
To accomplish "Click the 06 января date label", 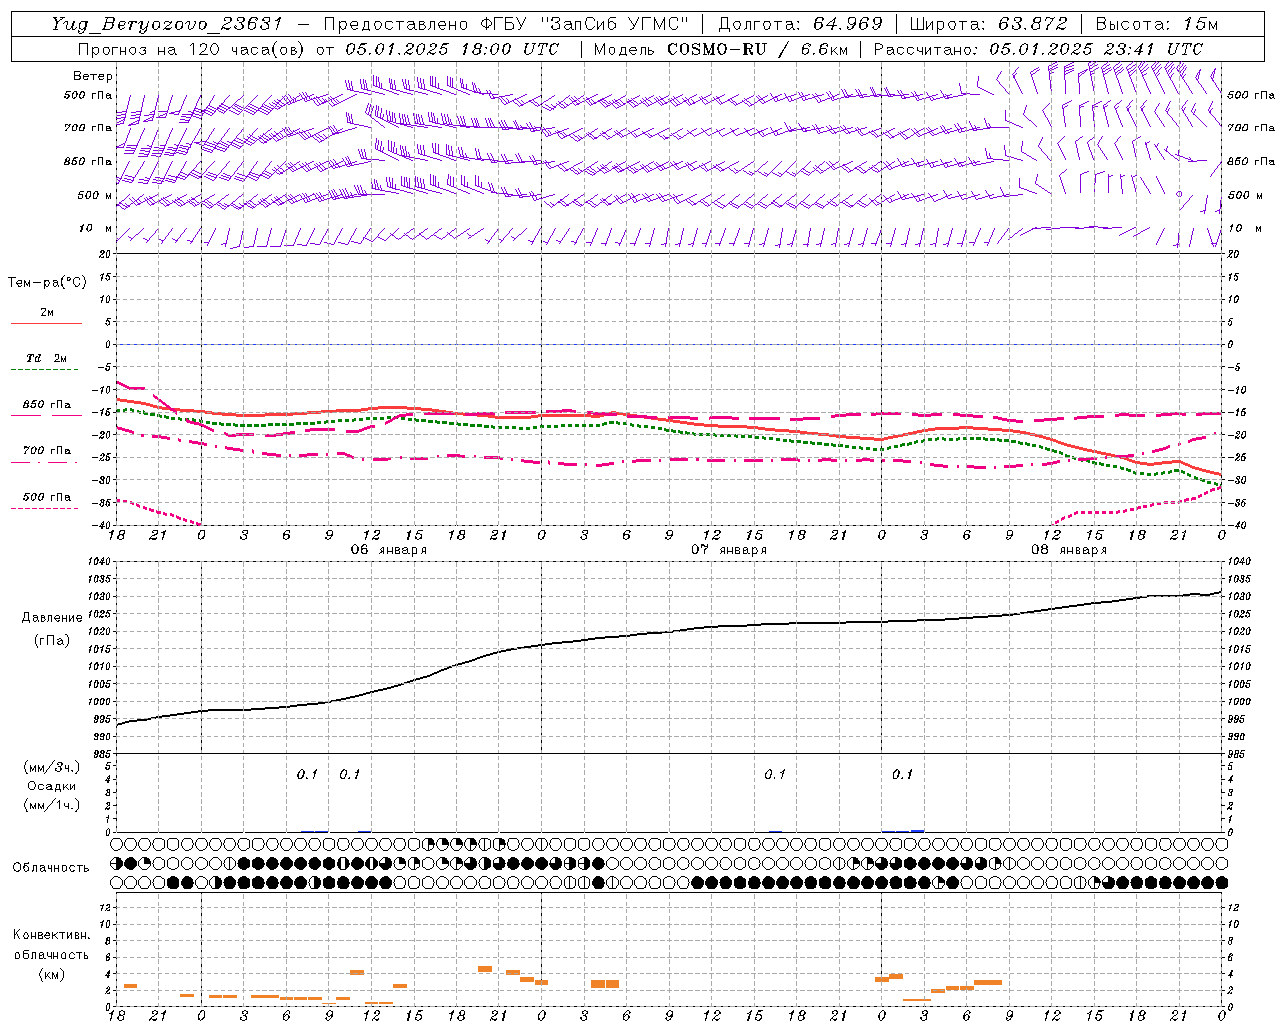I will point(388,550).
